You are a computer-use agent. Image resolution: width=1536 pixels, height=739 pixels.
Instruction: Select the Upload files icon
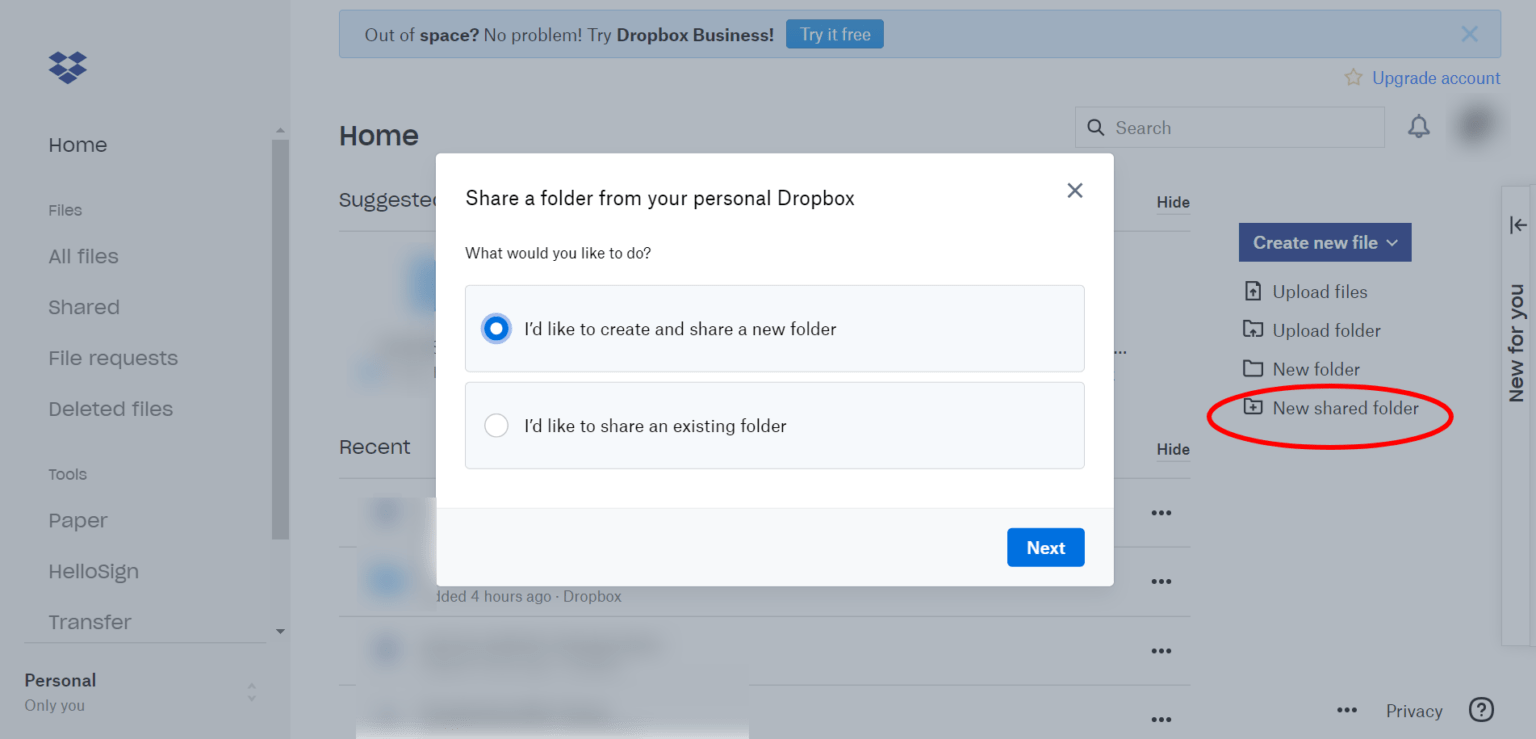coord(1253,291)
